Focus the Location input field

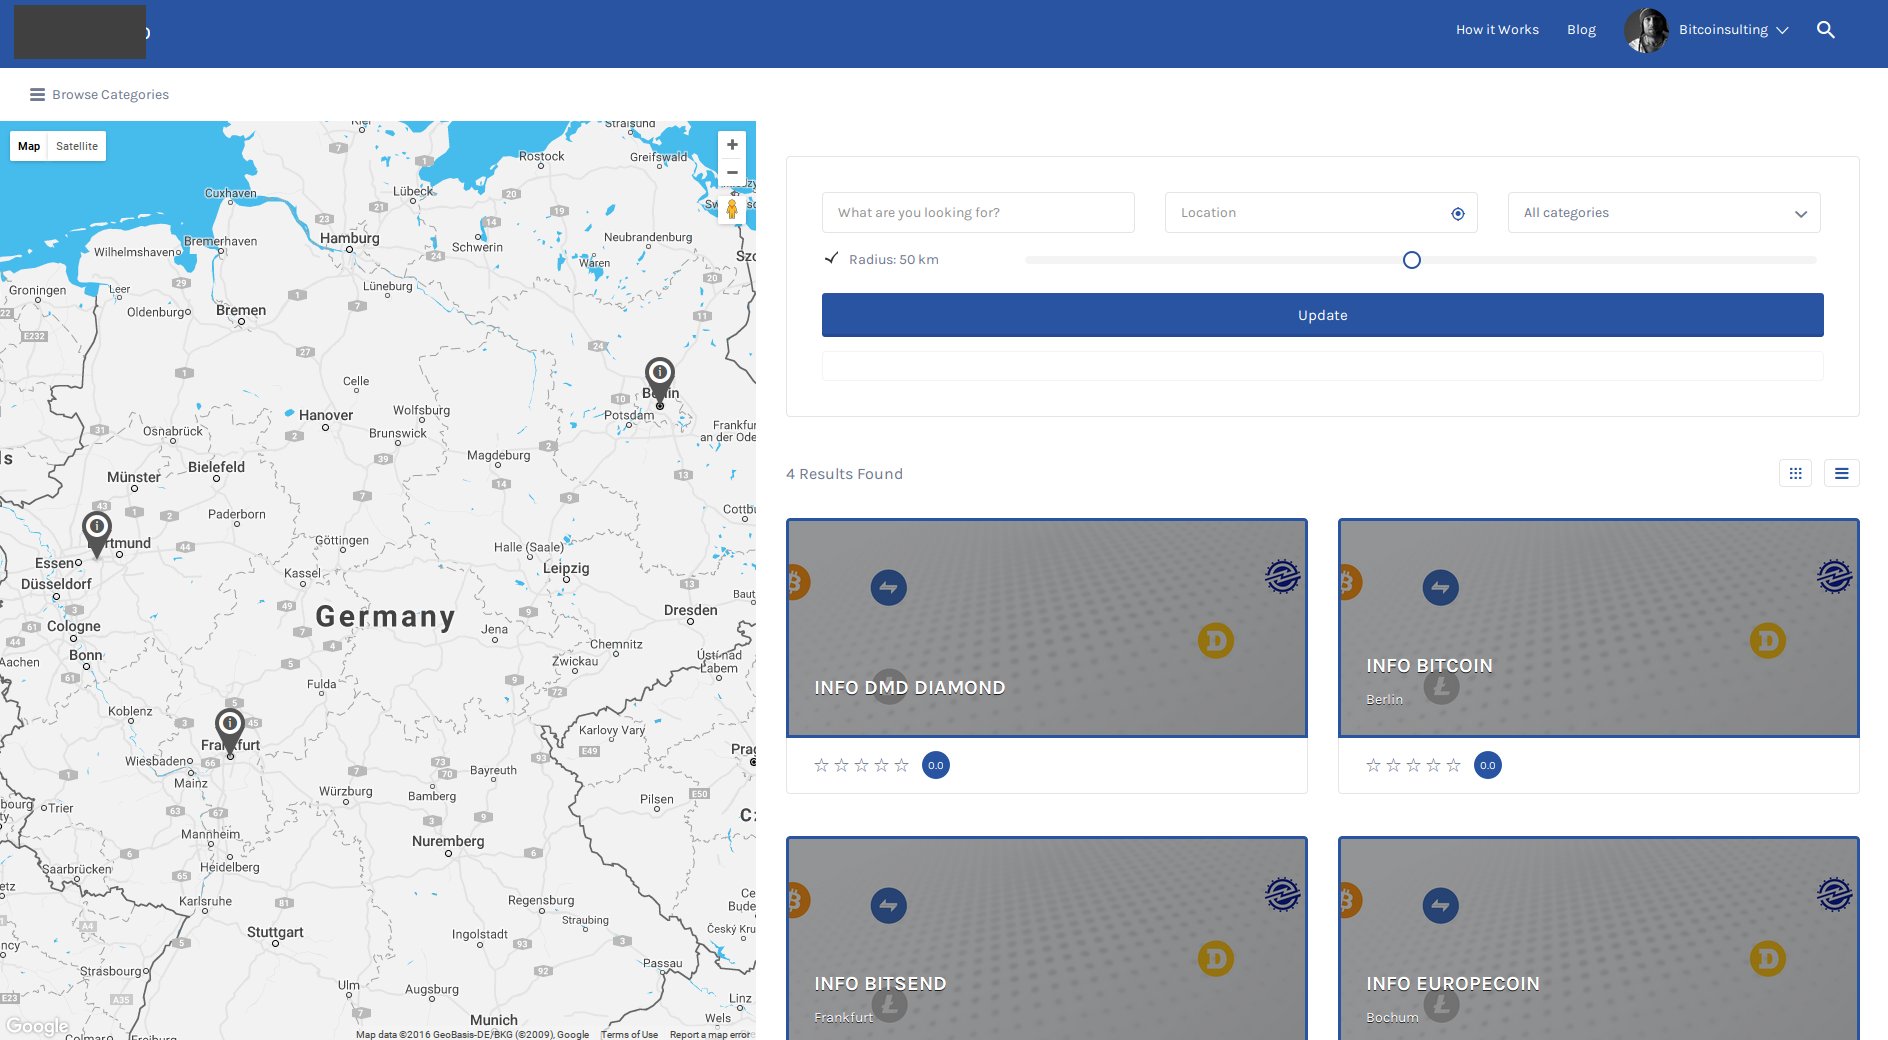click(x=1321, y=213)
